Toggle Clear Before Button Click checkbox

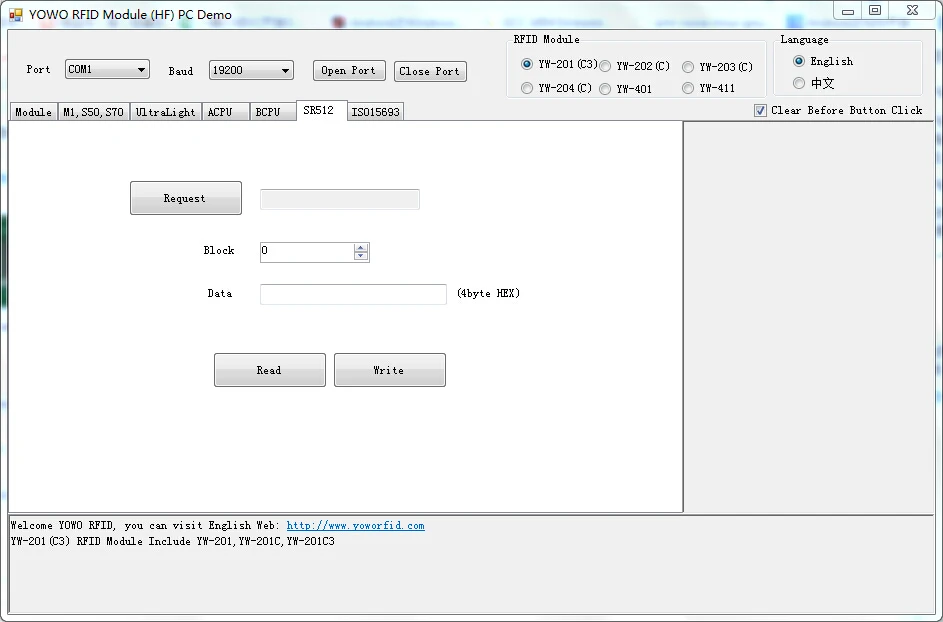(x=761, y=110)
